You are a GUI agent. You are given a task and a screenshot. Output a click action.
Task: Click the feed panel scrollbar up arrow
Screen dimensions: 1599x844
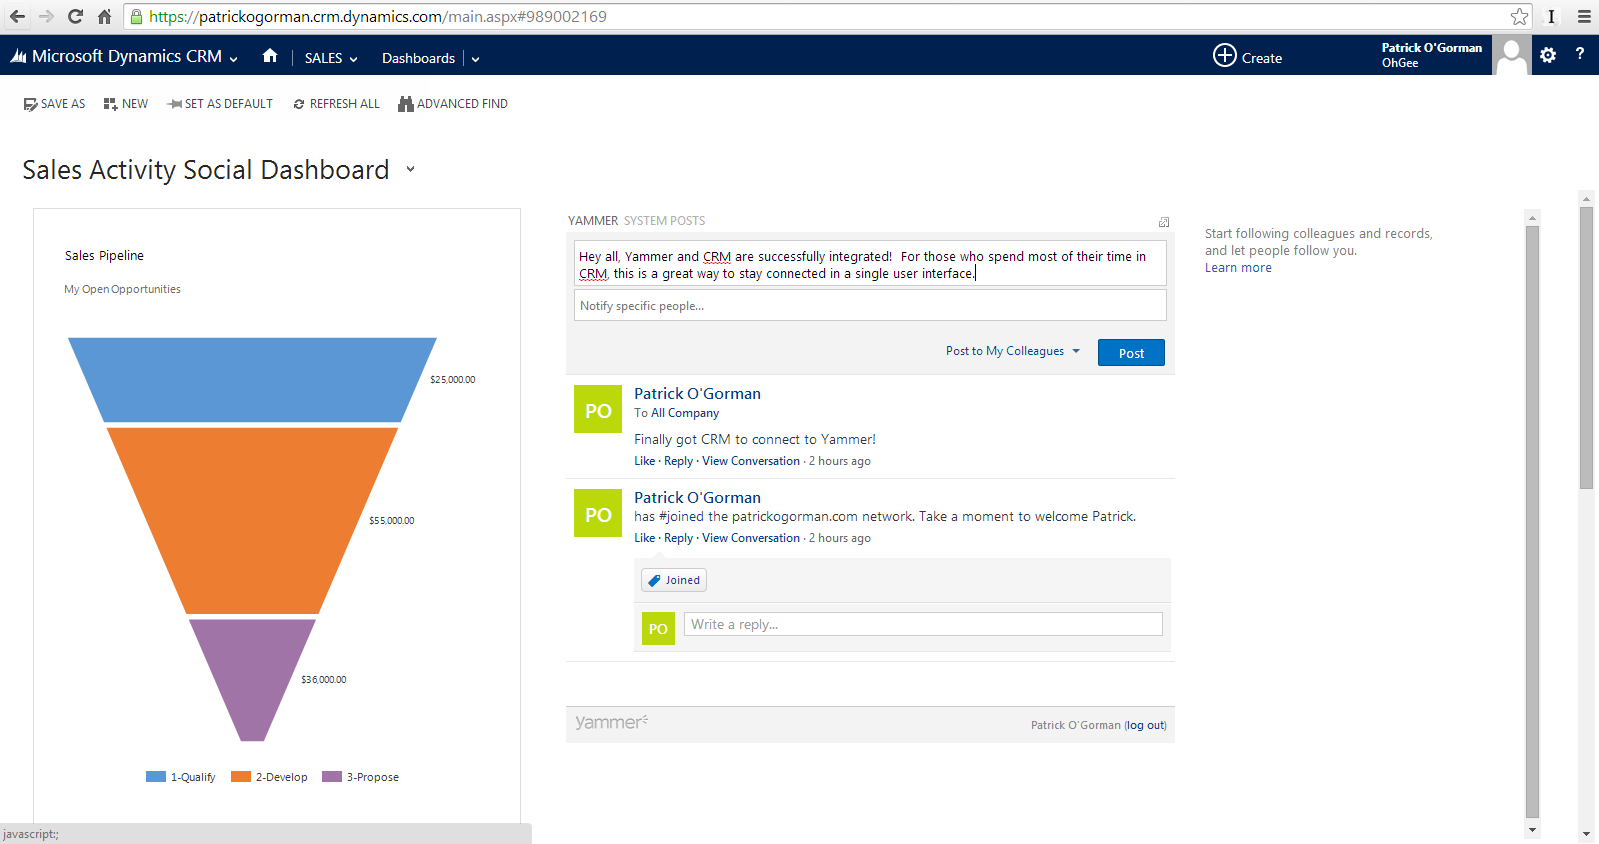point(1532,217)
